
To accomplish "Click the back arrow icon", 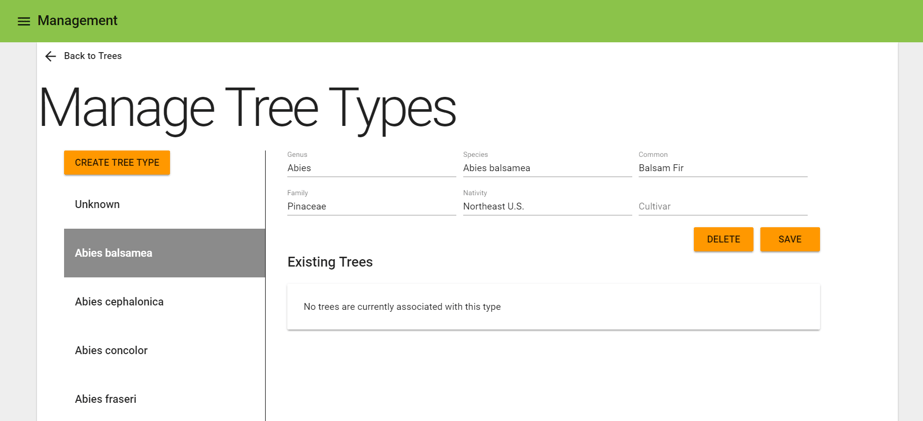I will (51, 56).
